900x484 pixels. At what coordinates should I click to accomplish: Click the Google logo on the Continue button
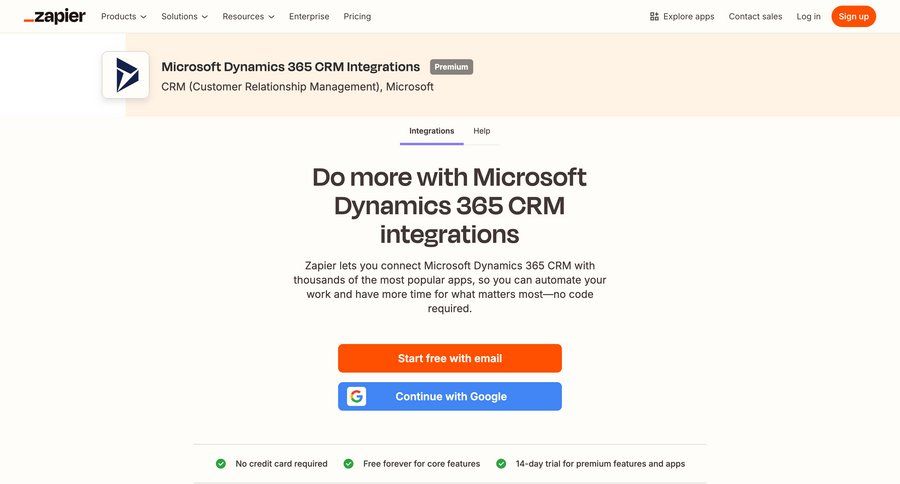point(356,396)
